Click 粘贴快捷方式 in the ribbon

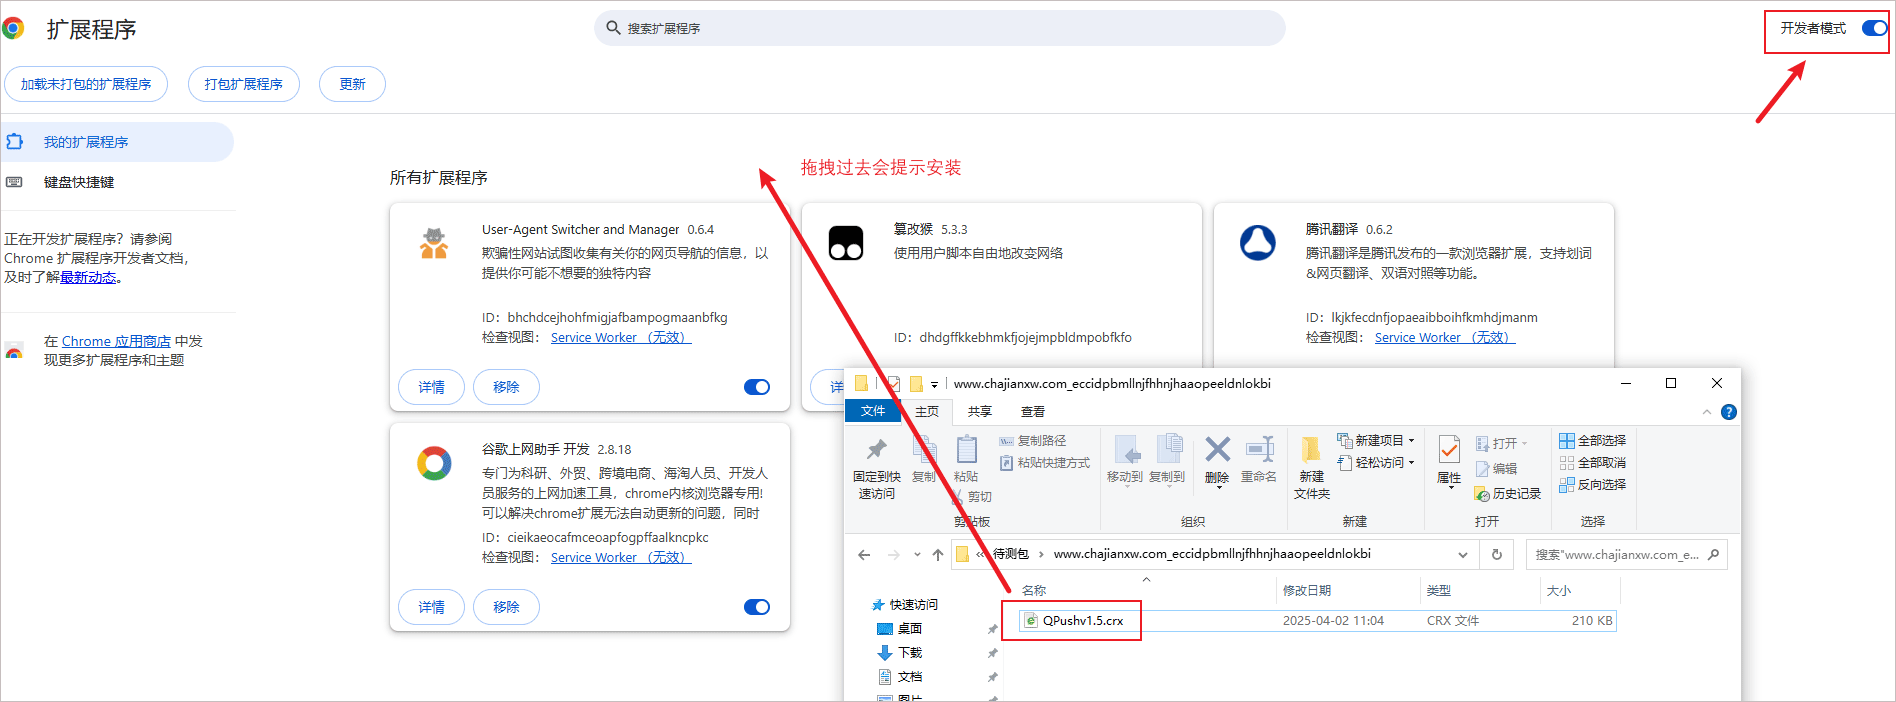pyautogui.click(x=1045, y=463)
